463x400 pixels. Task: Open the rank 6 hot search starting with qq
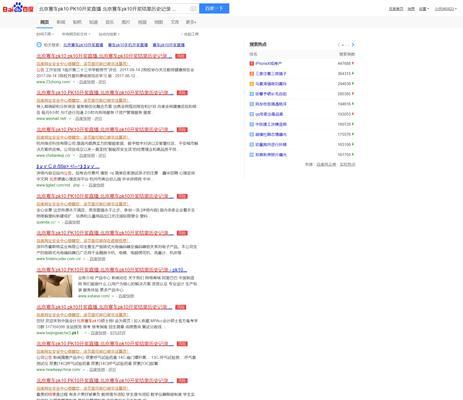click(x=269, y=114)
